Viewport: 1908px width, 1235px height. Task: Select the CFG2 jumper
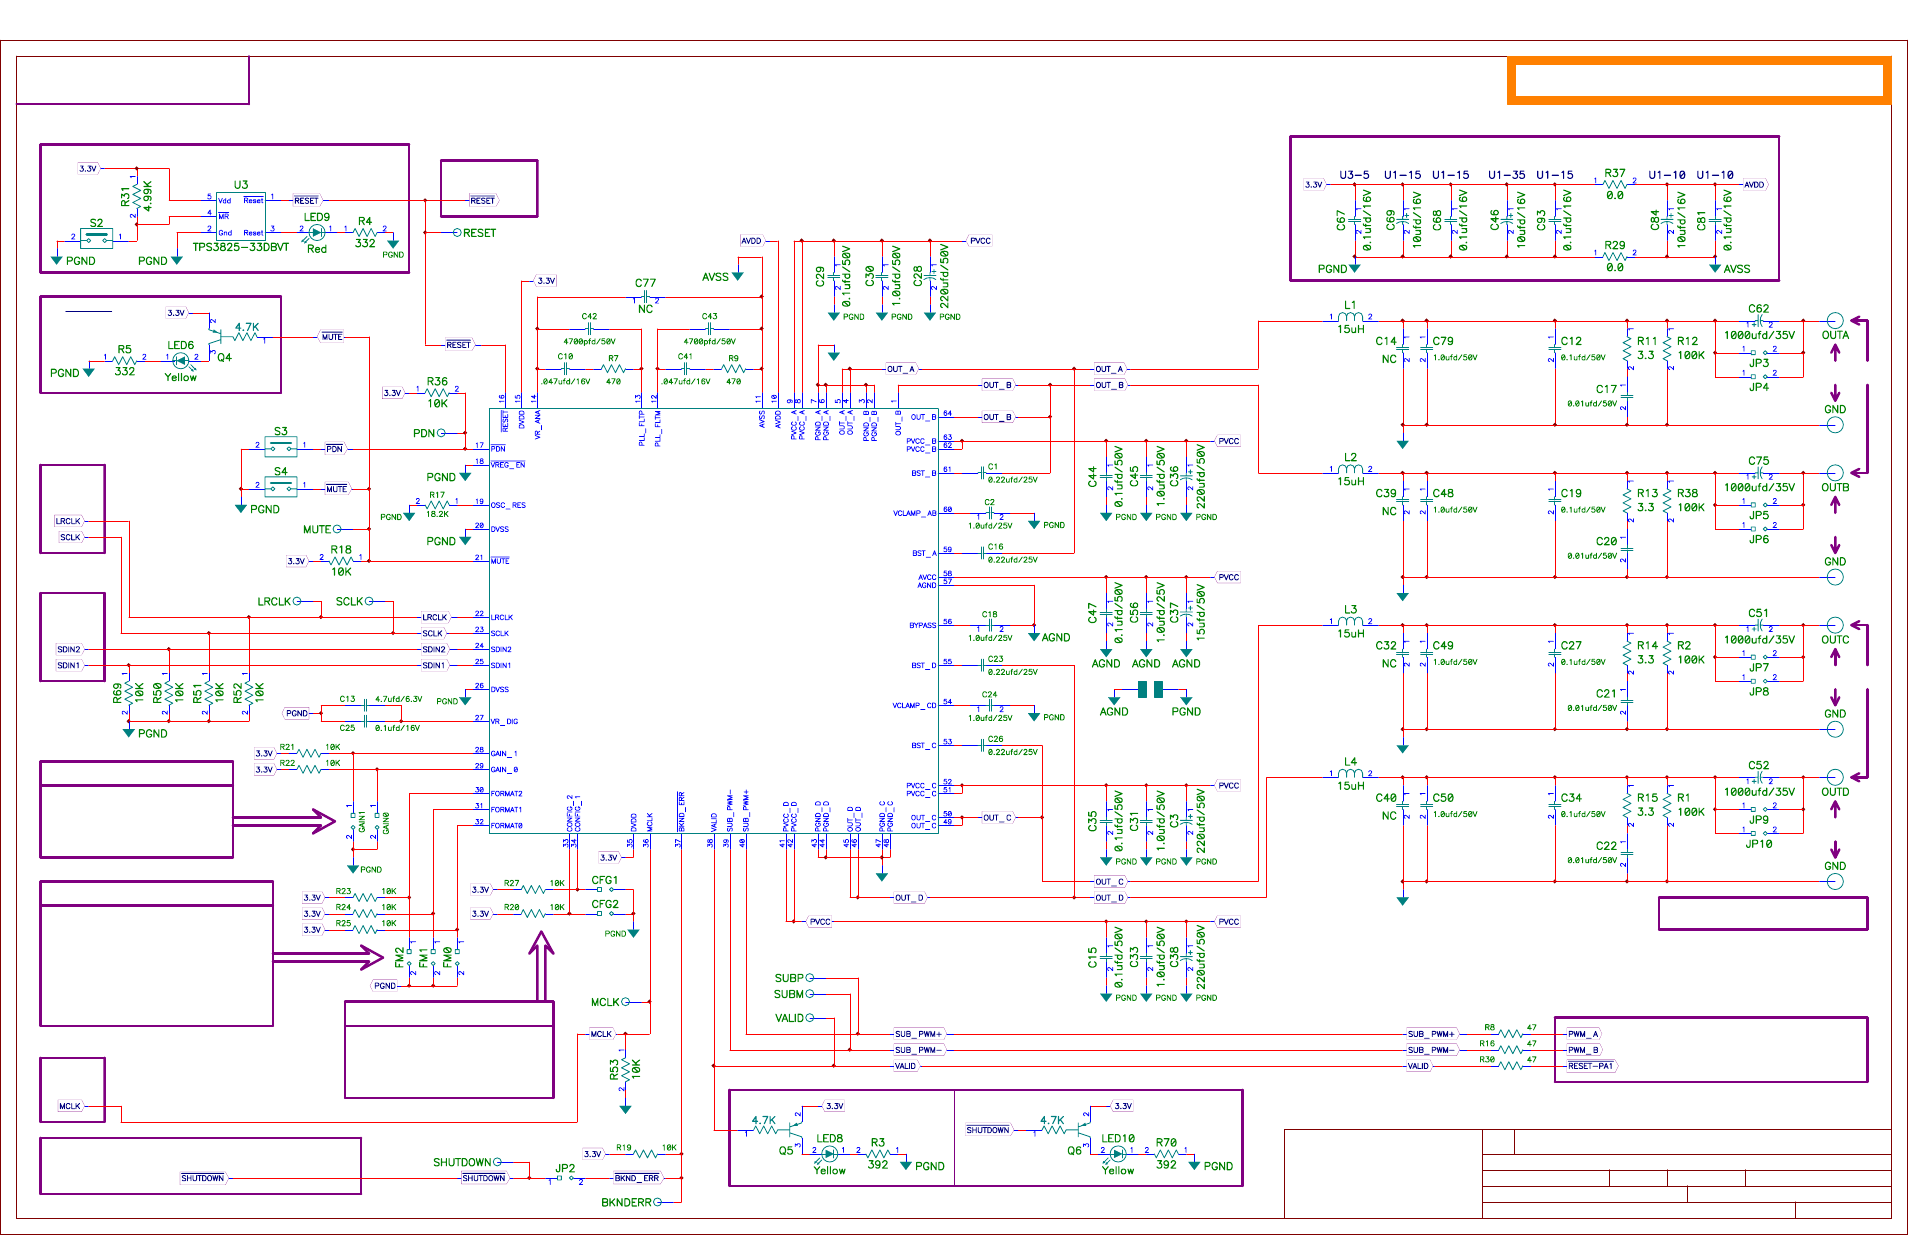(605, 912)
